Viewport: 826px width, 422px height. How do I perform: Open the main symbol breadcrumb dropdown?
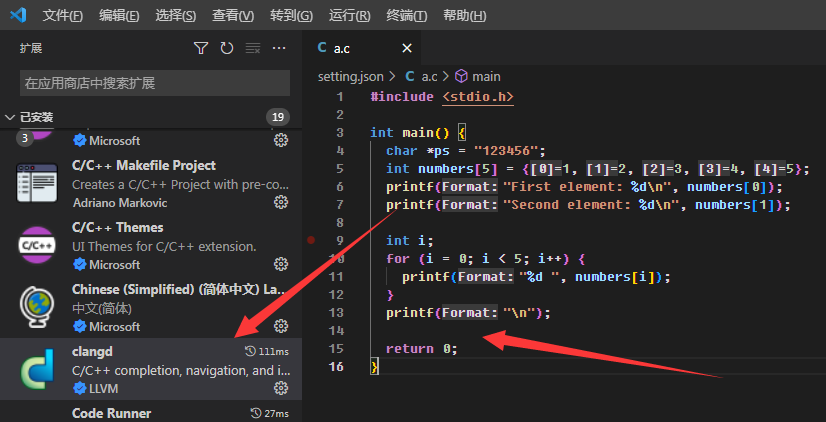(478, 76)
